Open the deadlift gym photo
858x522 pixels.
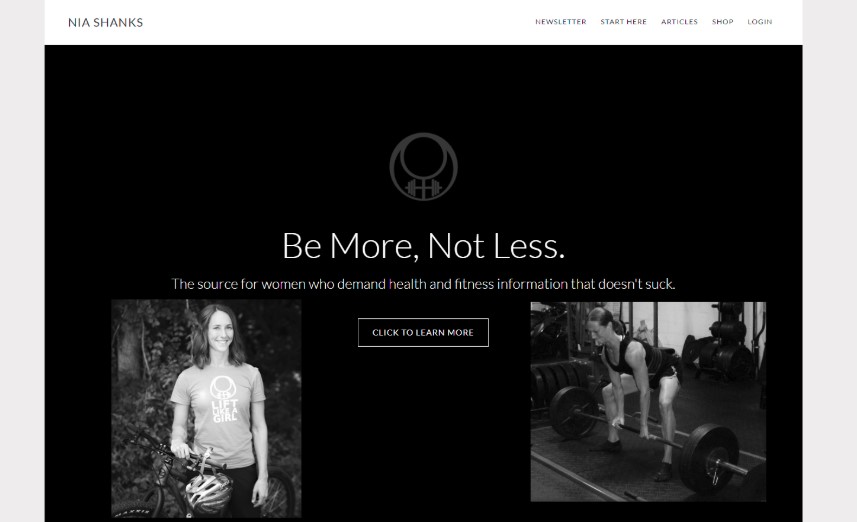(648, 402)
